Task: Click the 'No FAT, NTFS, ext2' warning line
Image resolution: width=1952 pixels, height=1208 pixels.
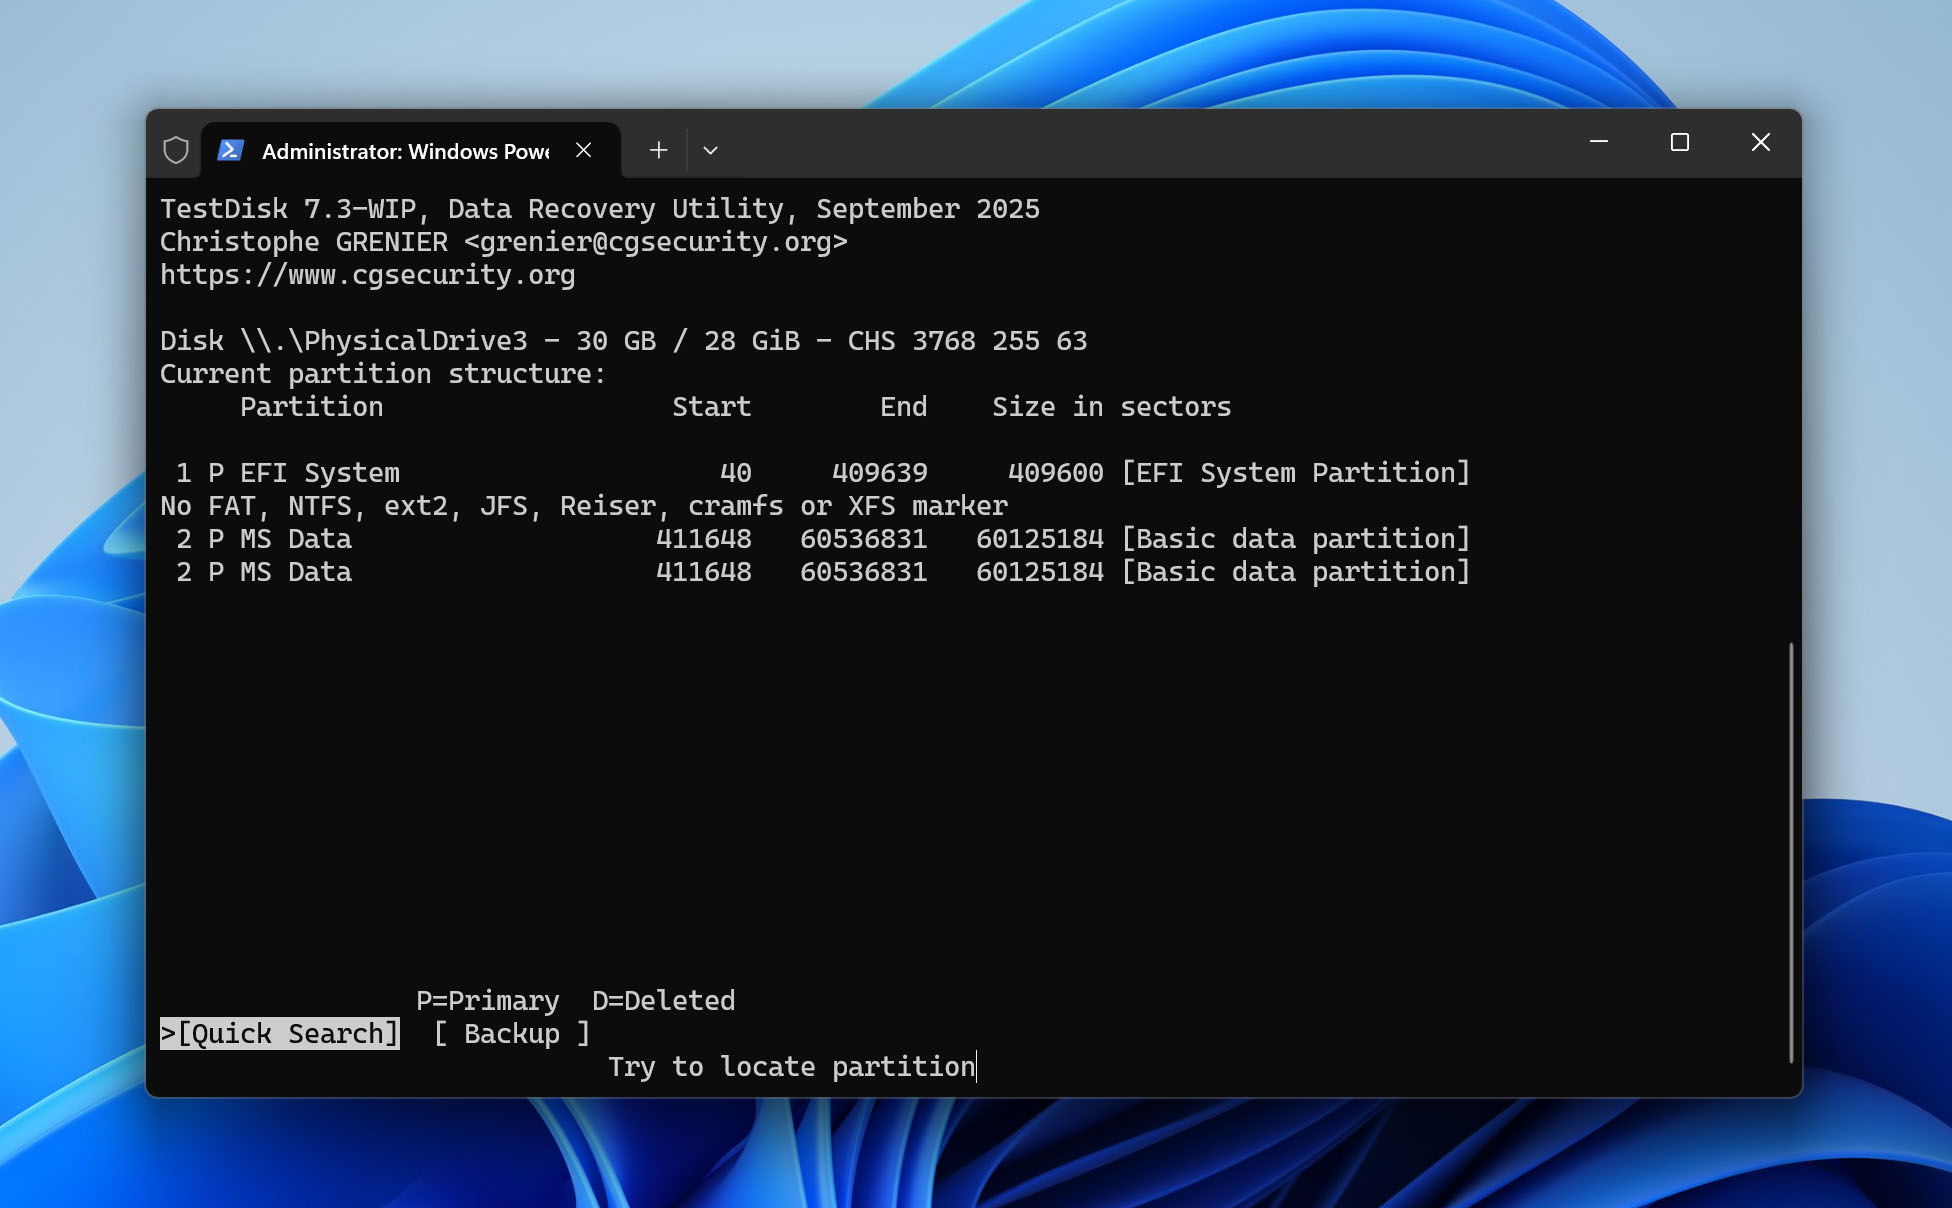Action: point(584,506)
